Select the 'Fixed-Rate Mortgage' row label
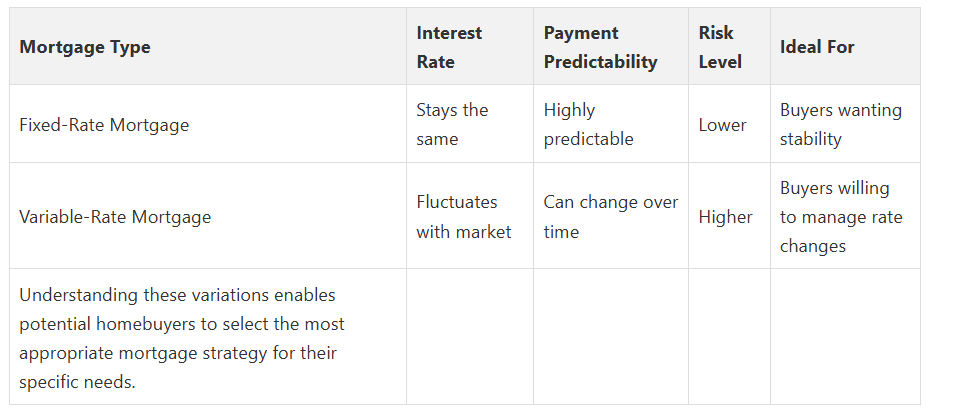The width and height of the screenshot is (975, 412). [x=104, y=125]
